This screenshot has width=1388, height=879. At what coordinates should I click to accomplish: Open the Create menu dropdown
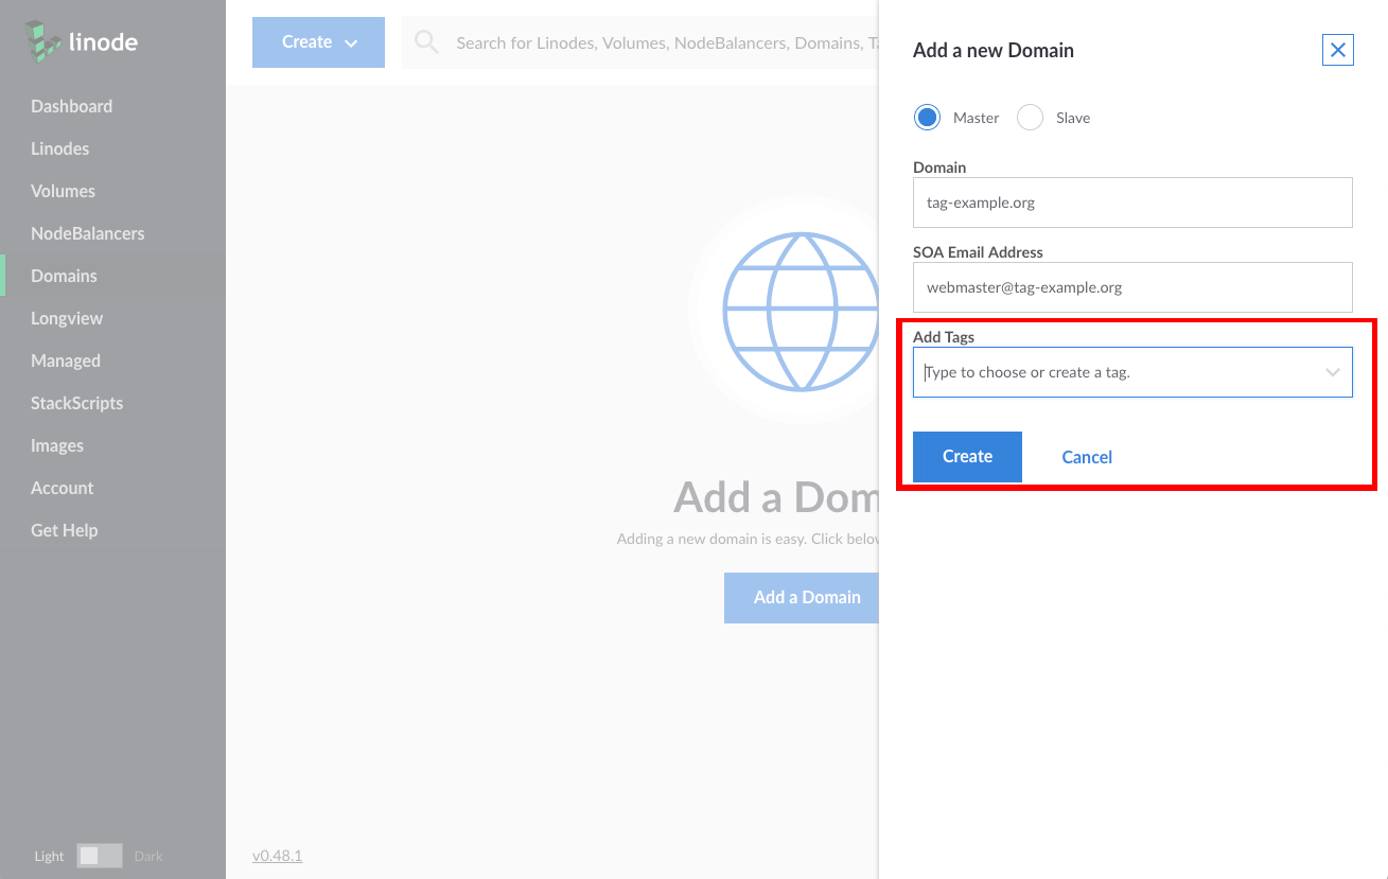318,42
